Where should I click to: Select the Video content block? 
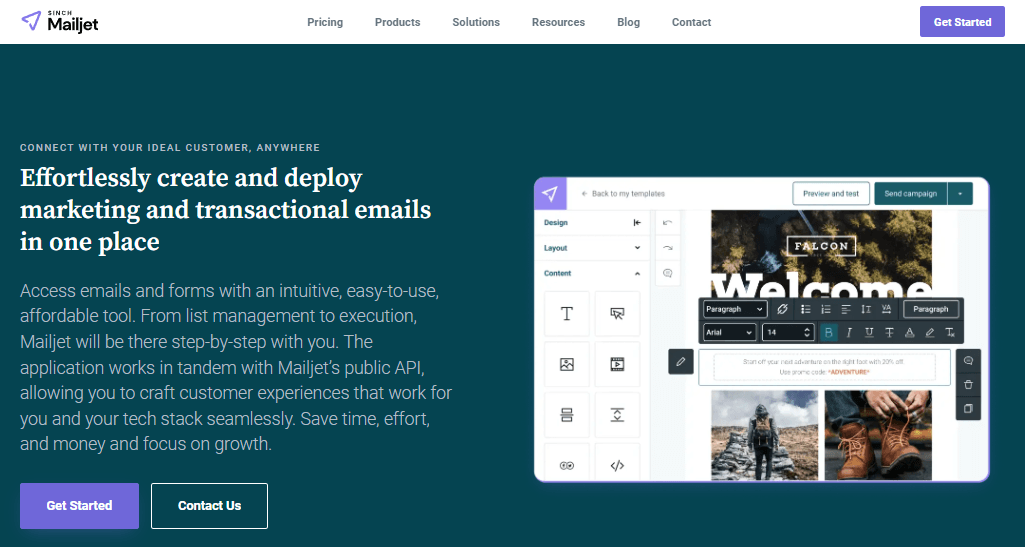pyautogui.click(x=617, y=364)
